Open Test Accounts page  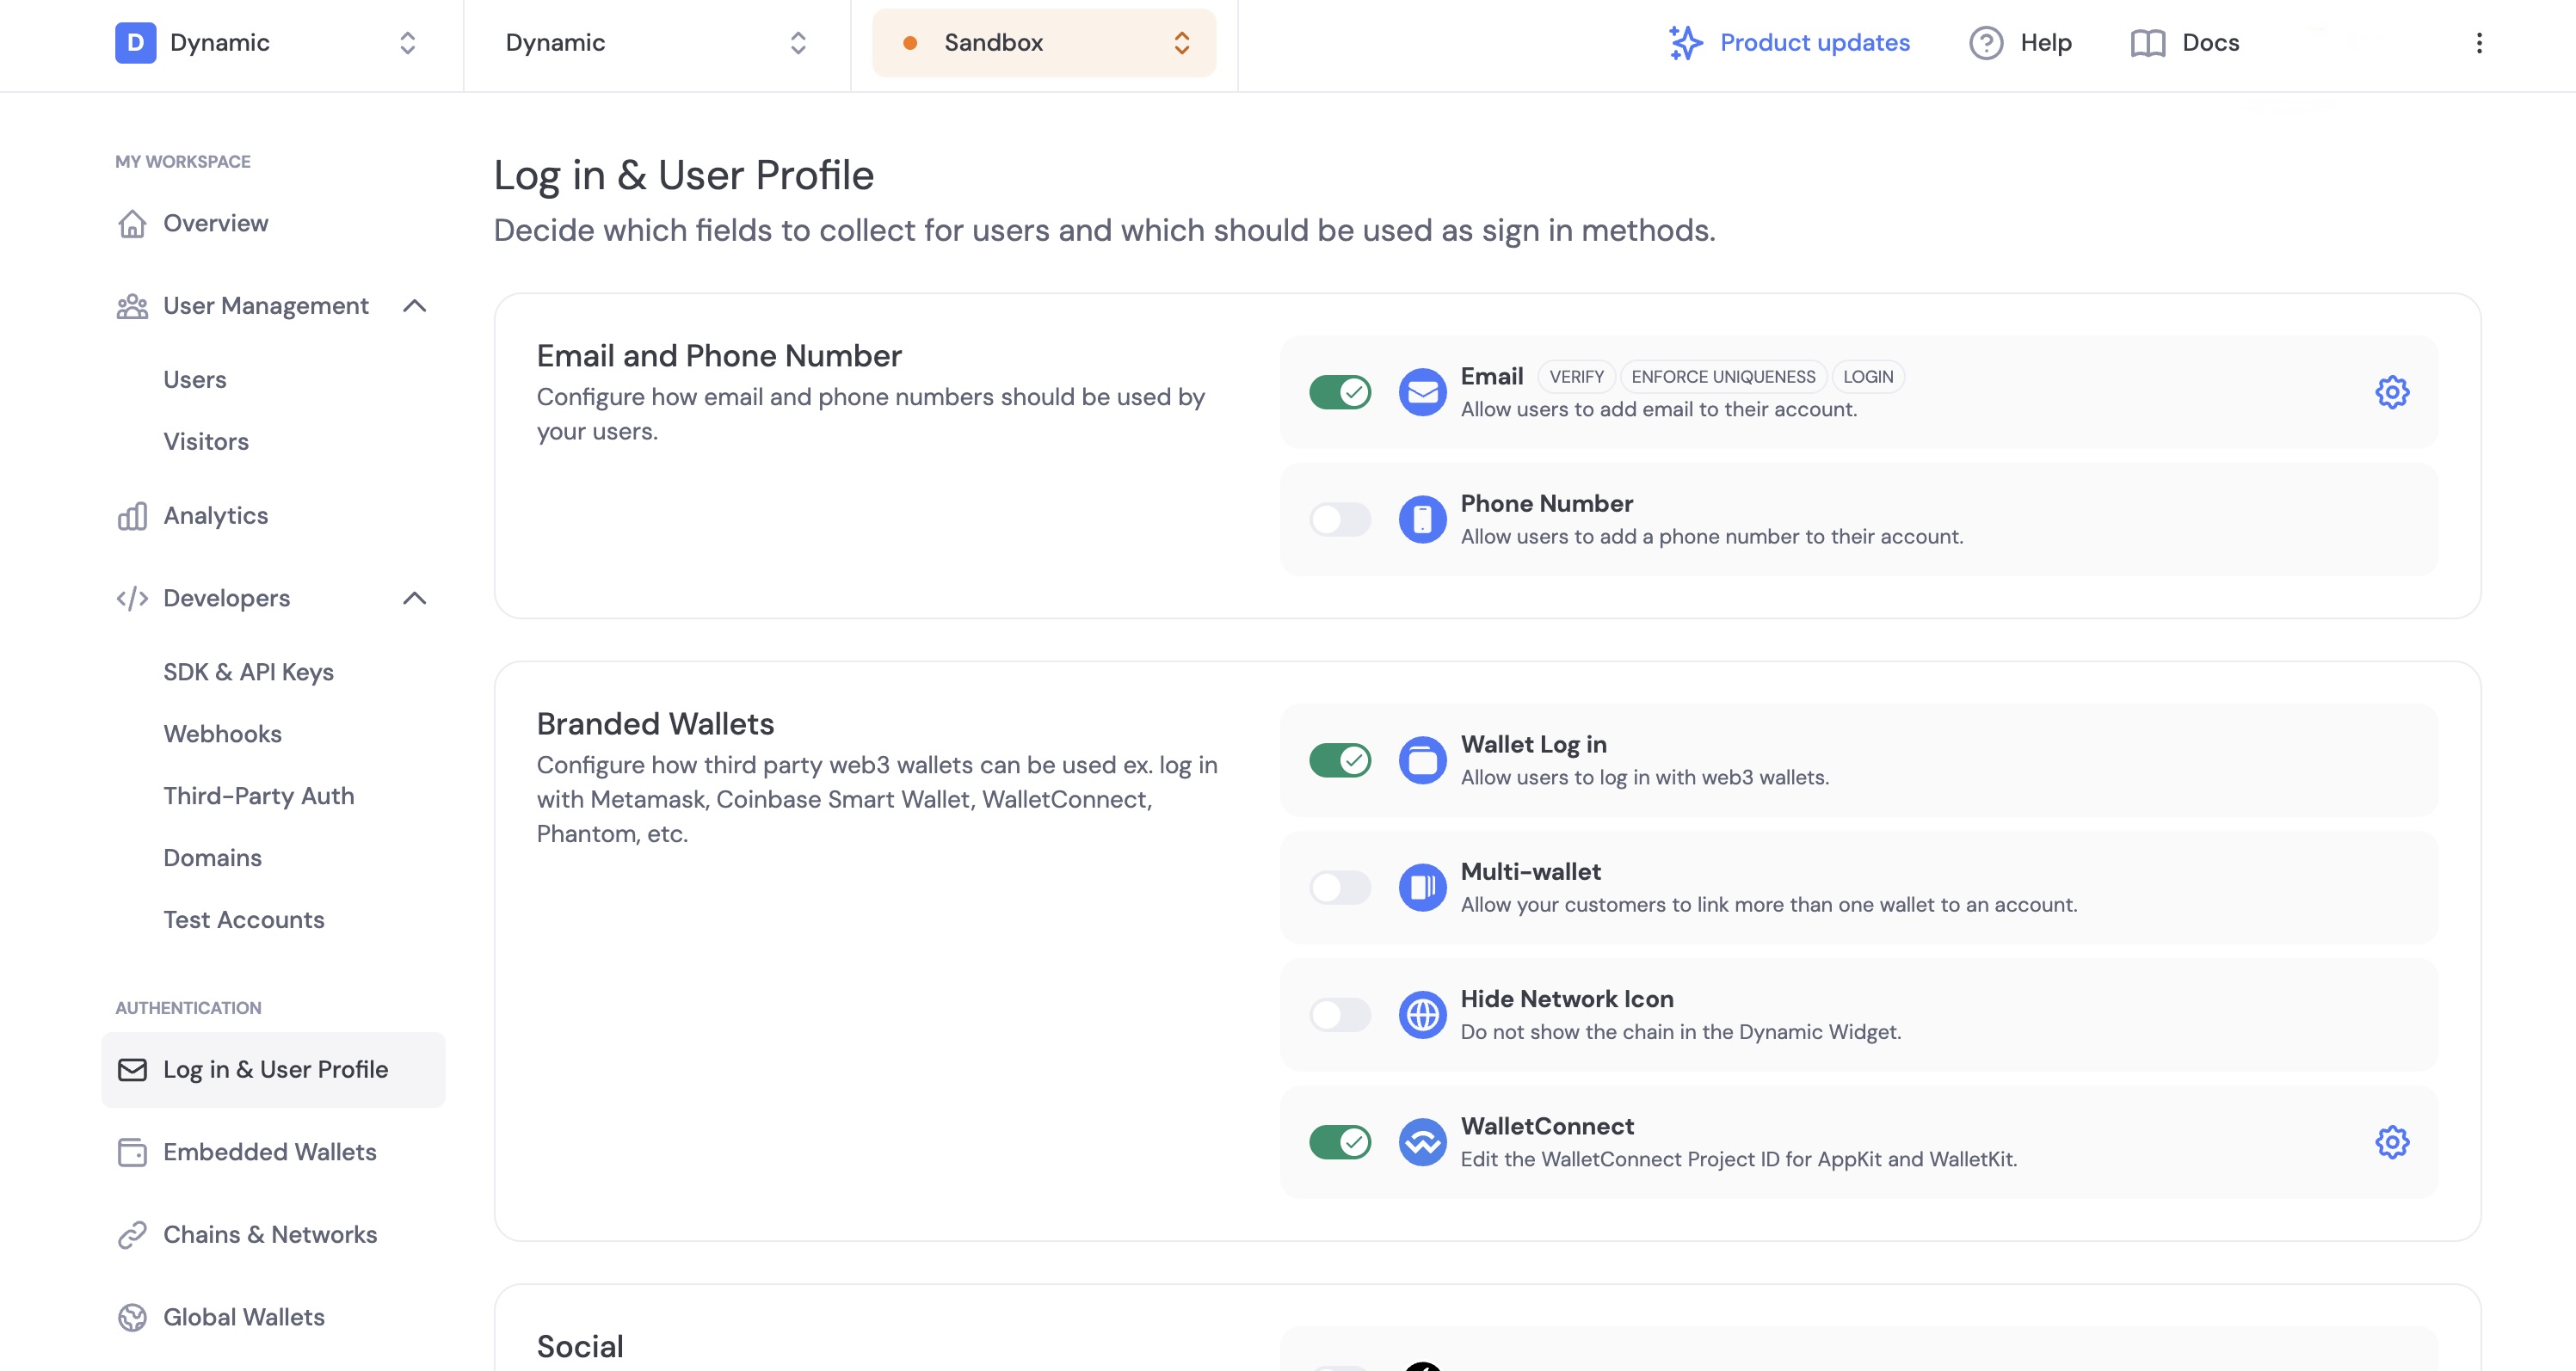pyautogui.click(x=244, y=920)
